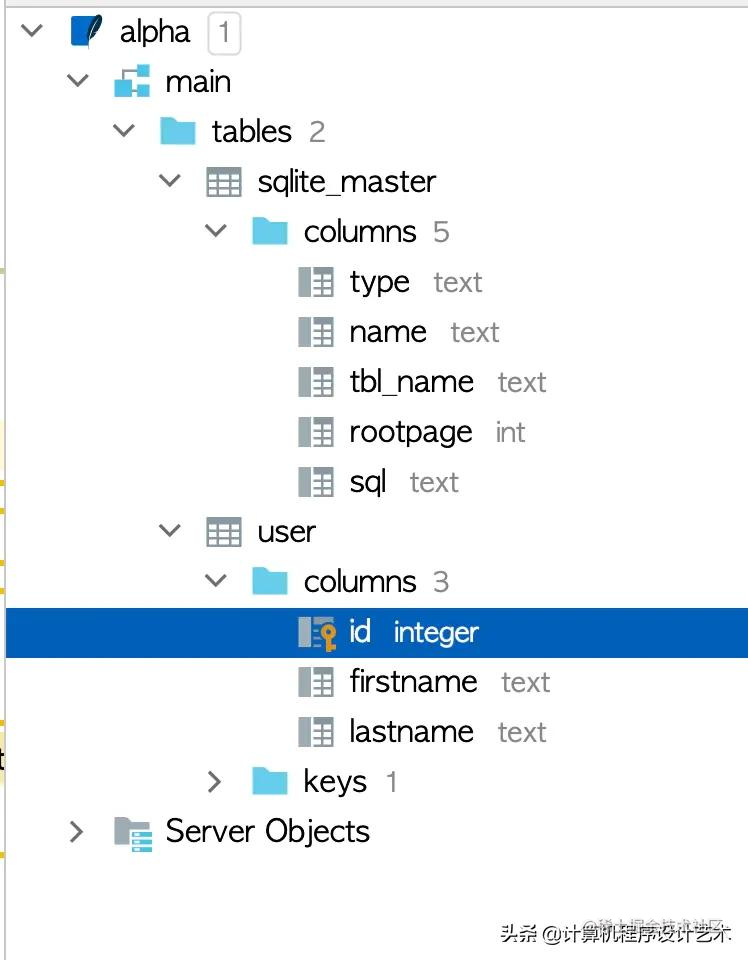
Task: Click the keys folder icon under user
Action: 270,781
